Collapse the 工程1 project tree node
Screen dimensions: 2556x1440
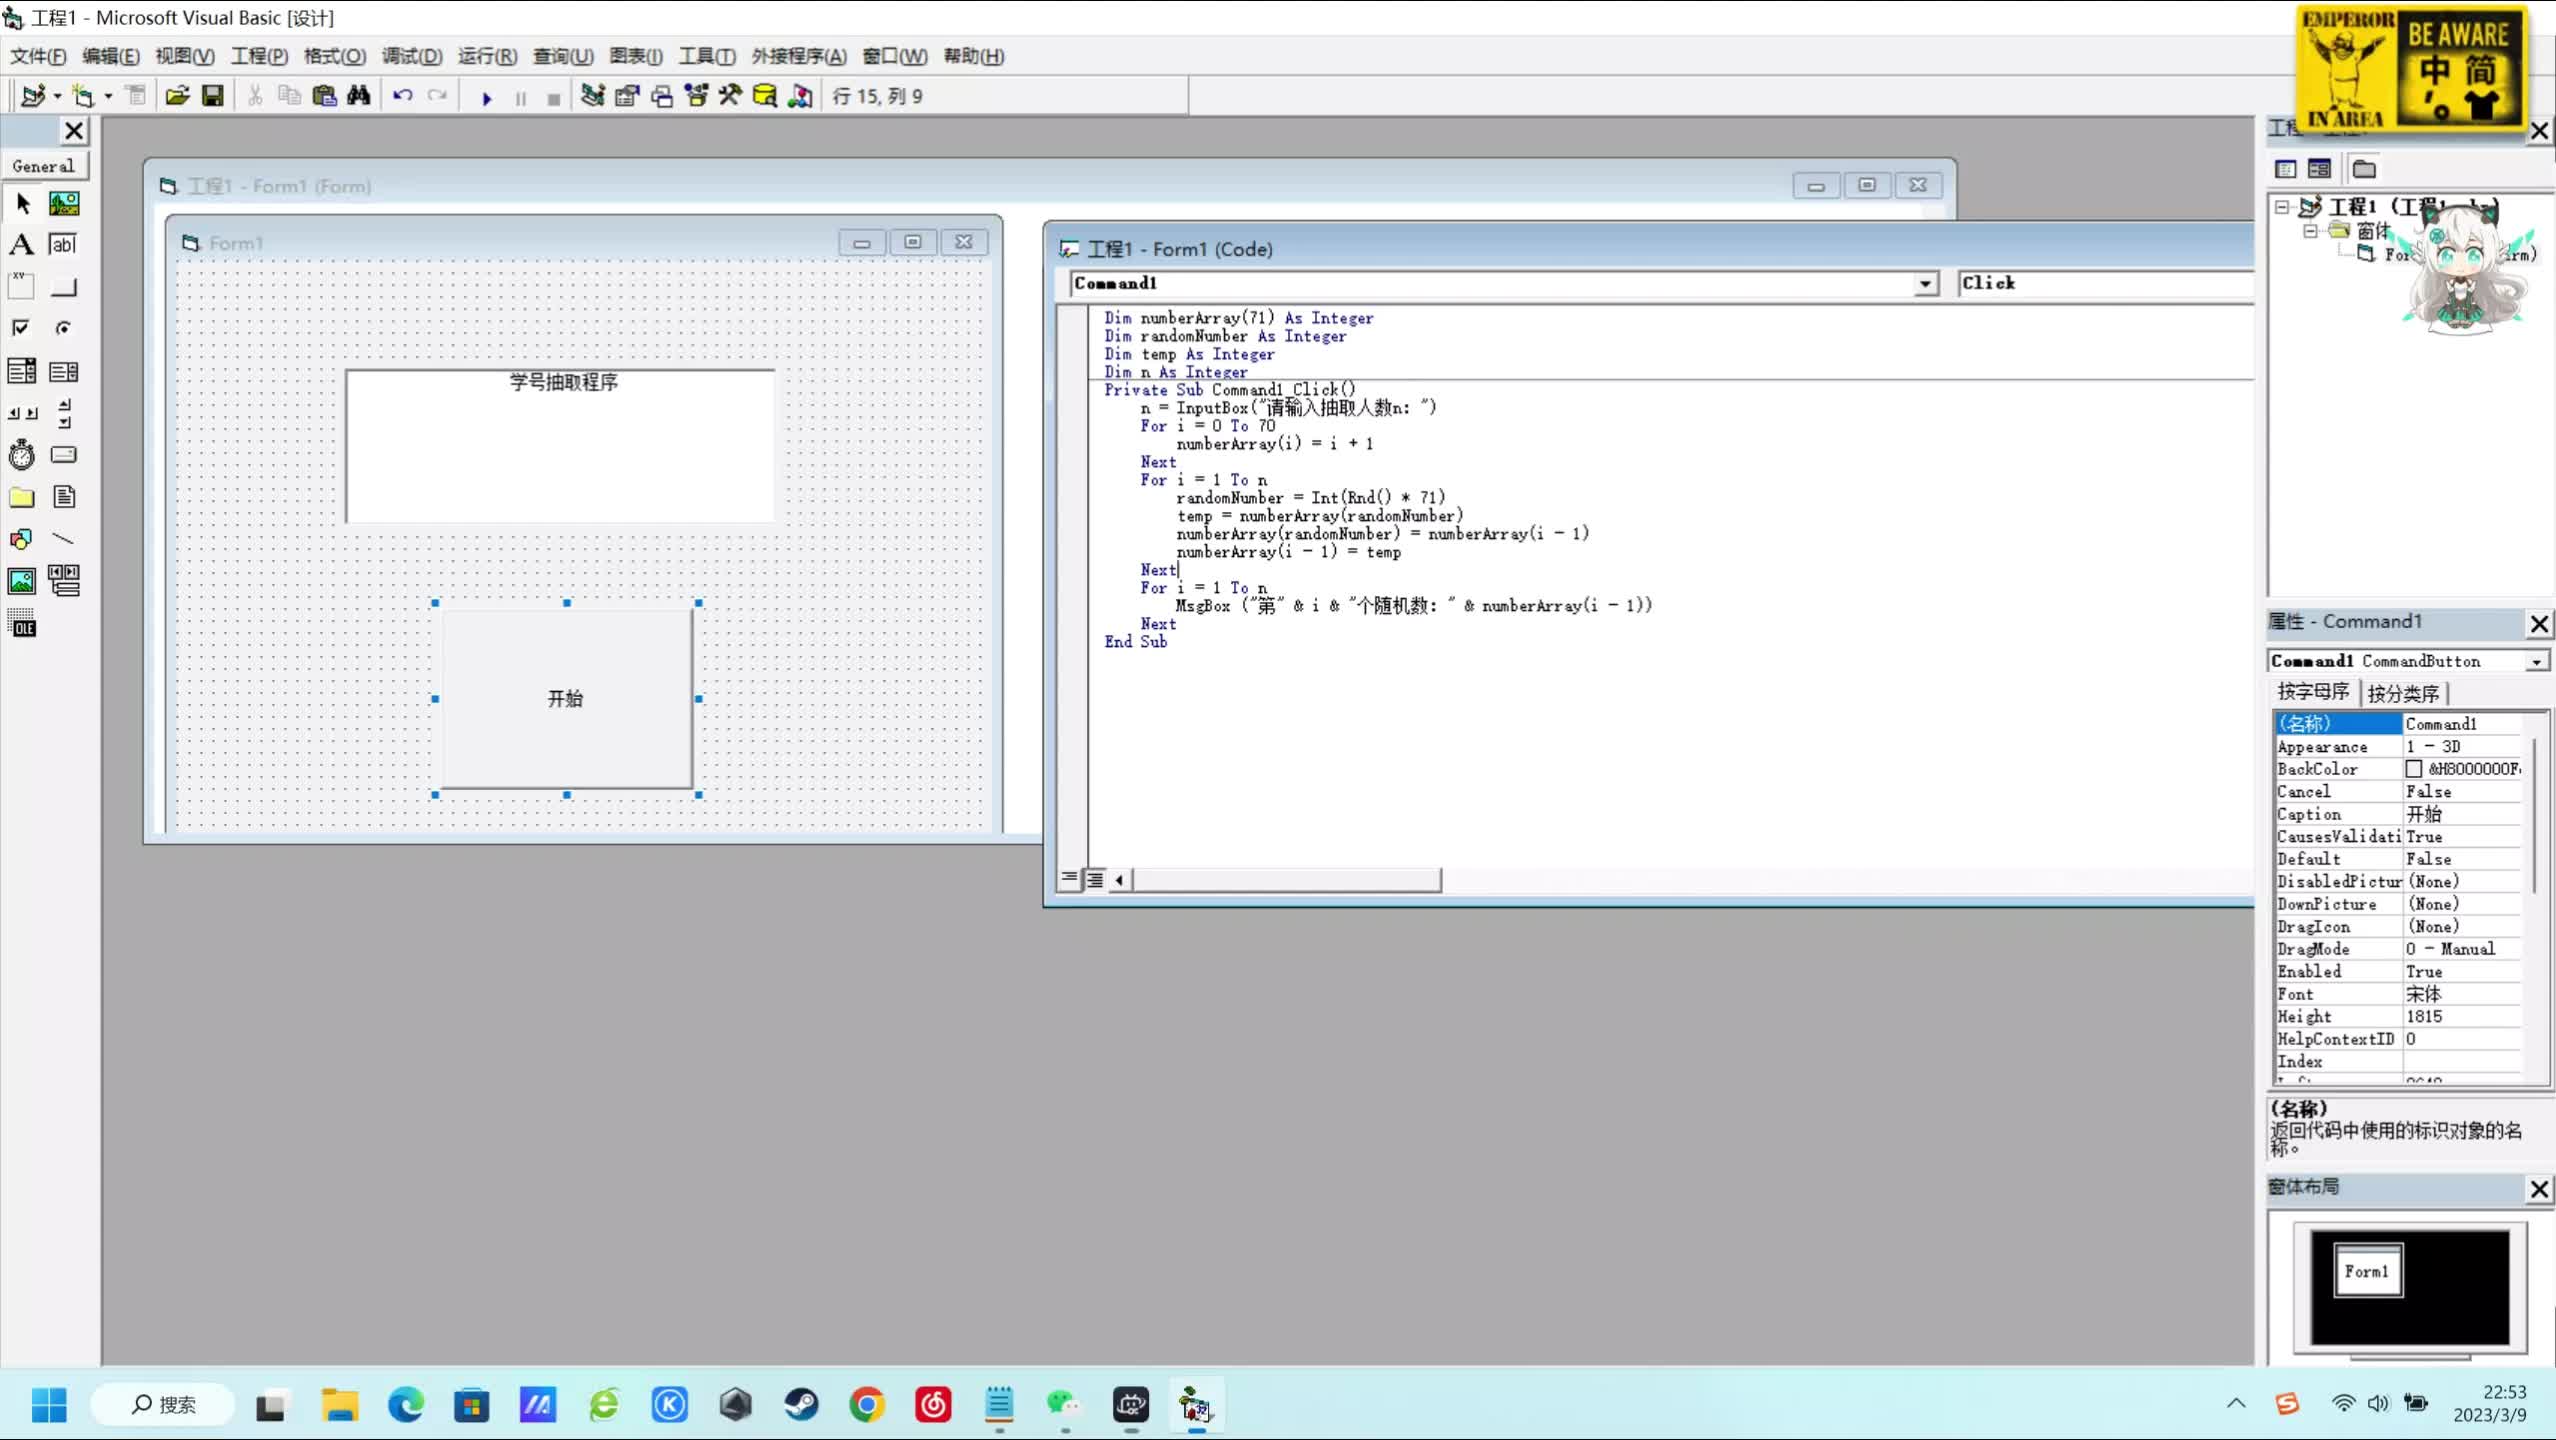(x=2282, y=207)
